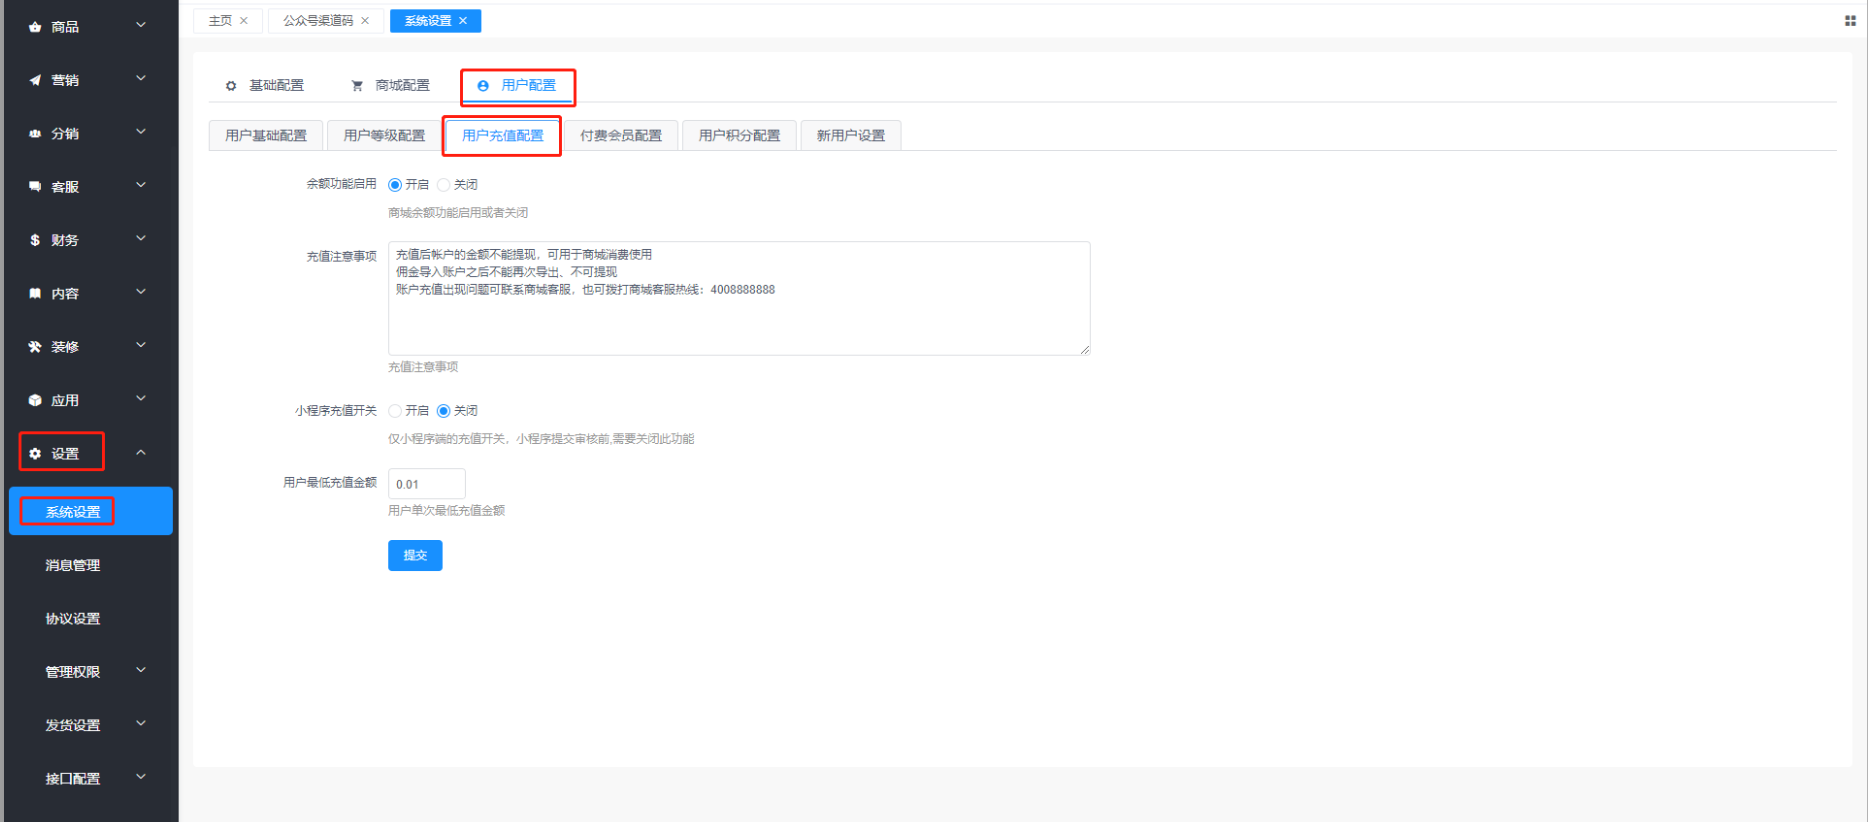The image size is (1868, 822).
Task: Open 消息管理 in the sidebar
Action: [73, 565]
